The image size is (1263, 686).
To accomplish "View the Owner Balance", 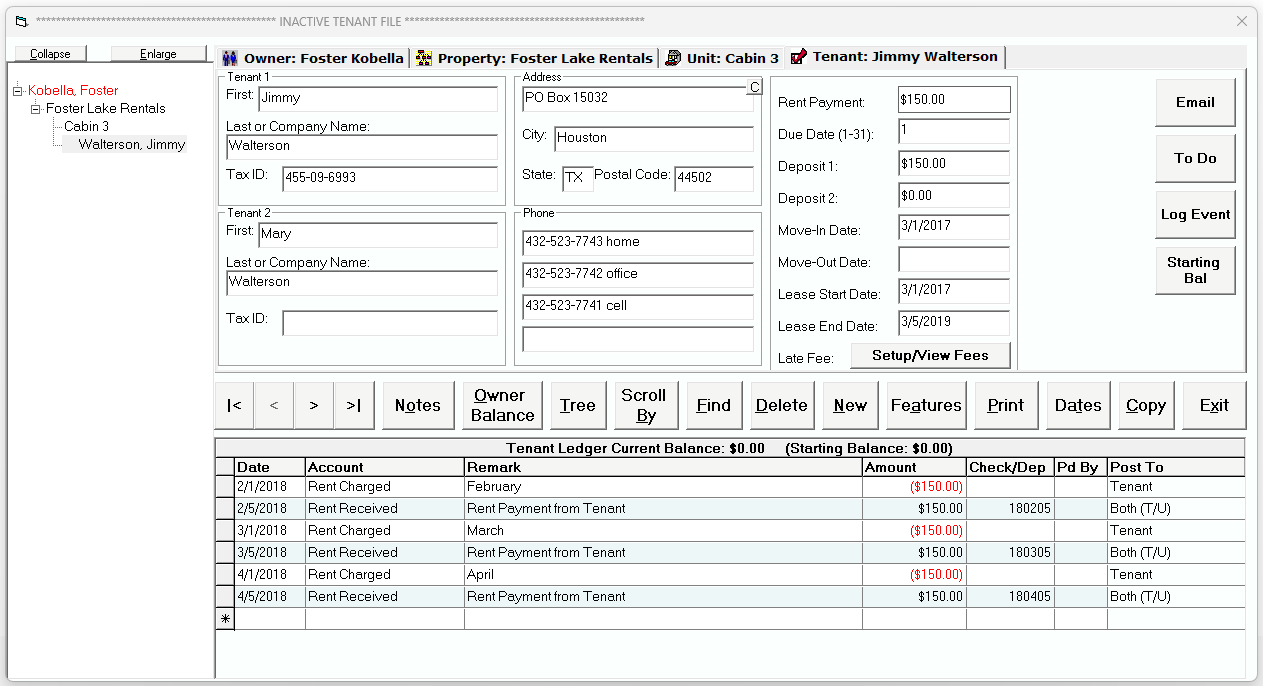I will point(501,405).
